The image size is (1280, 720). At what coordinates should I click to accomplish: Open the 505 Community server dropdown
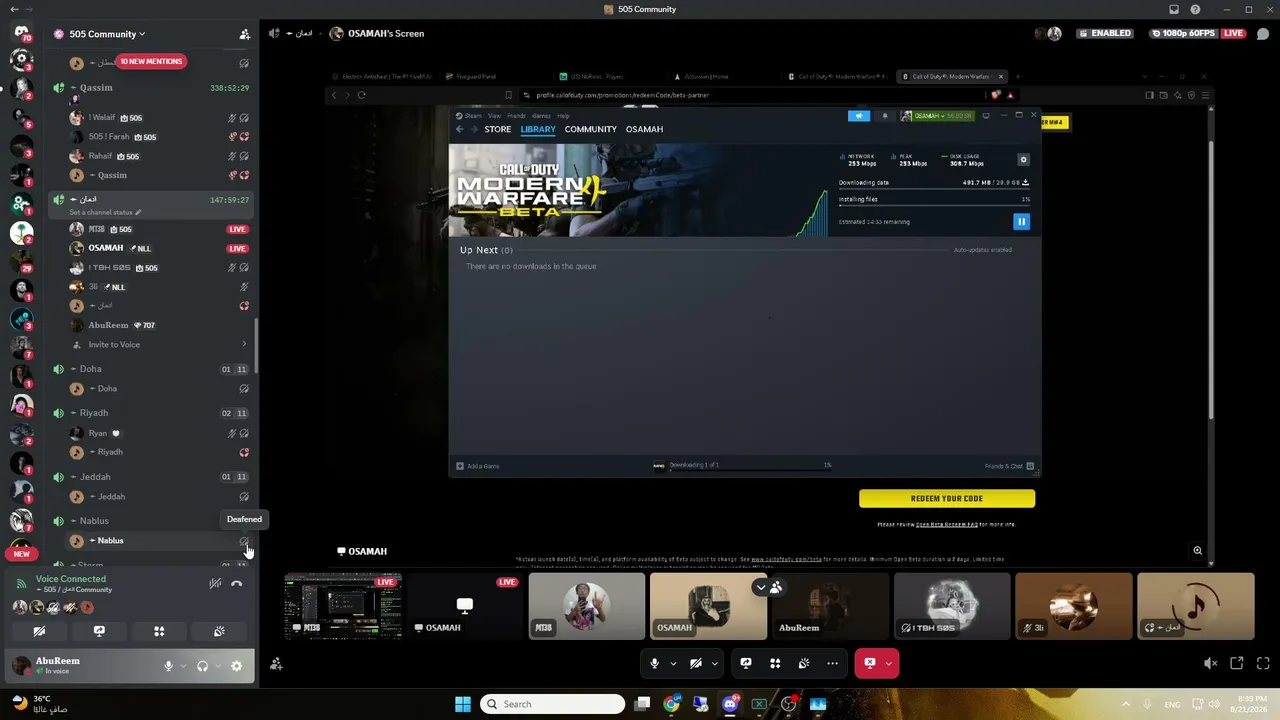point(102,34)
